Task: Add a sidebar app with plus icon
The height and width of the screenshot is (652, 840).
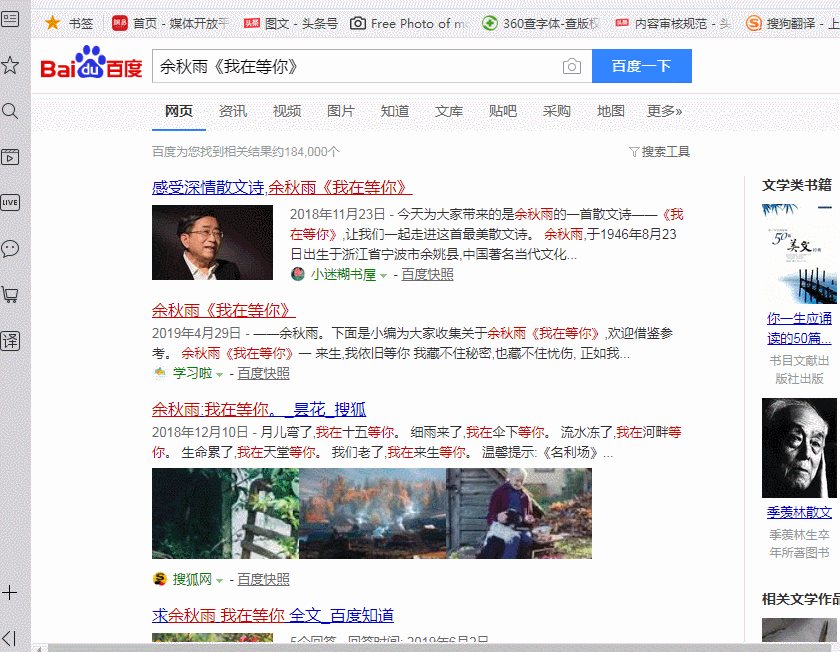Action: click(10, 593)
